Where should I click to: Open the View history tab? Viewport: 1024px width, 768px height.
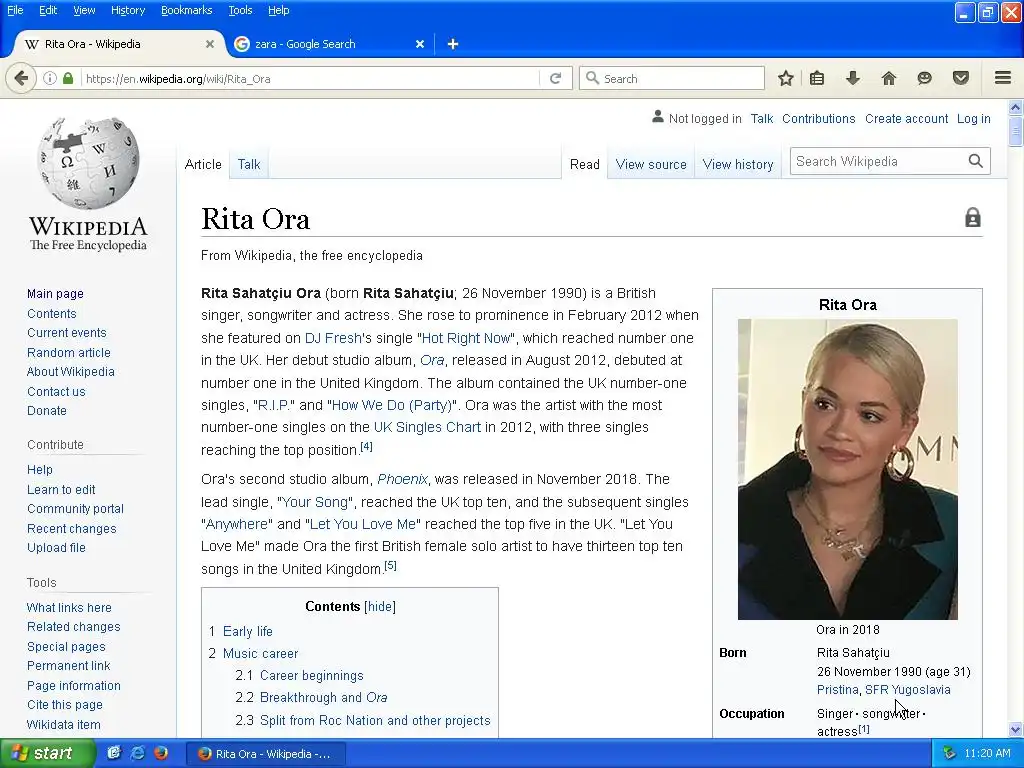click(738, 165)
